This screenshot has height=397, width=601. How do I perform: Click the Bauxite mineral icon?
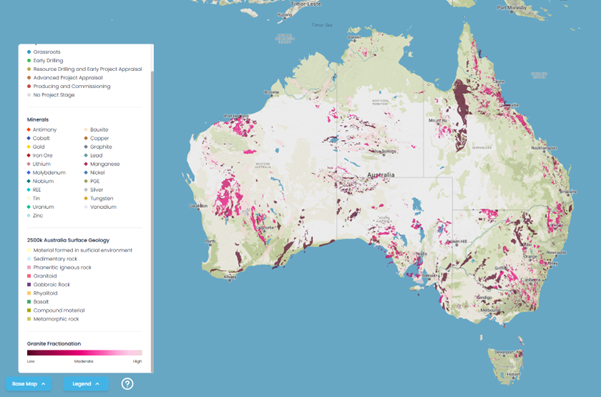(86, 130)
